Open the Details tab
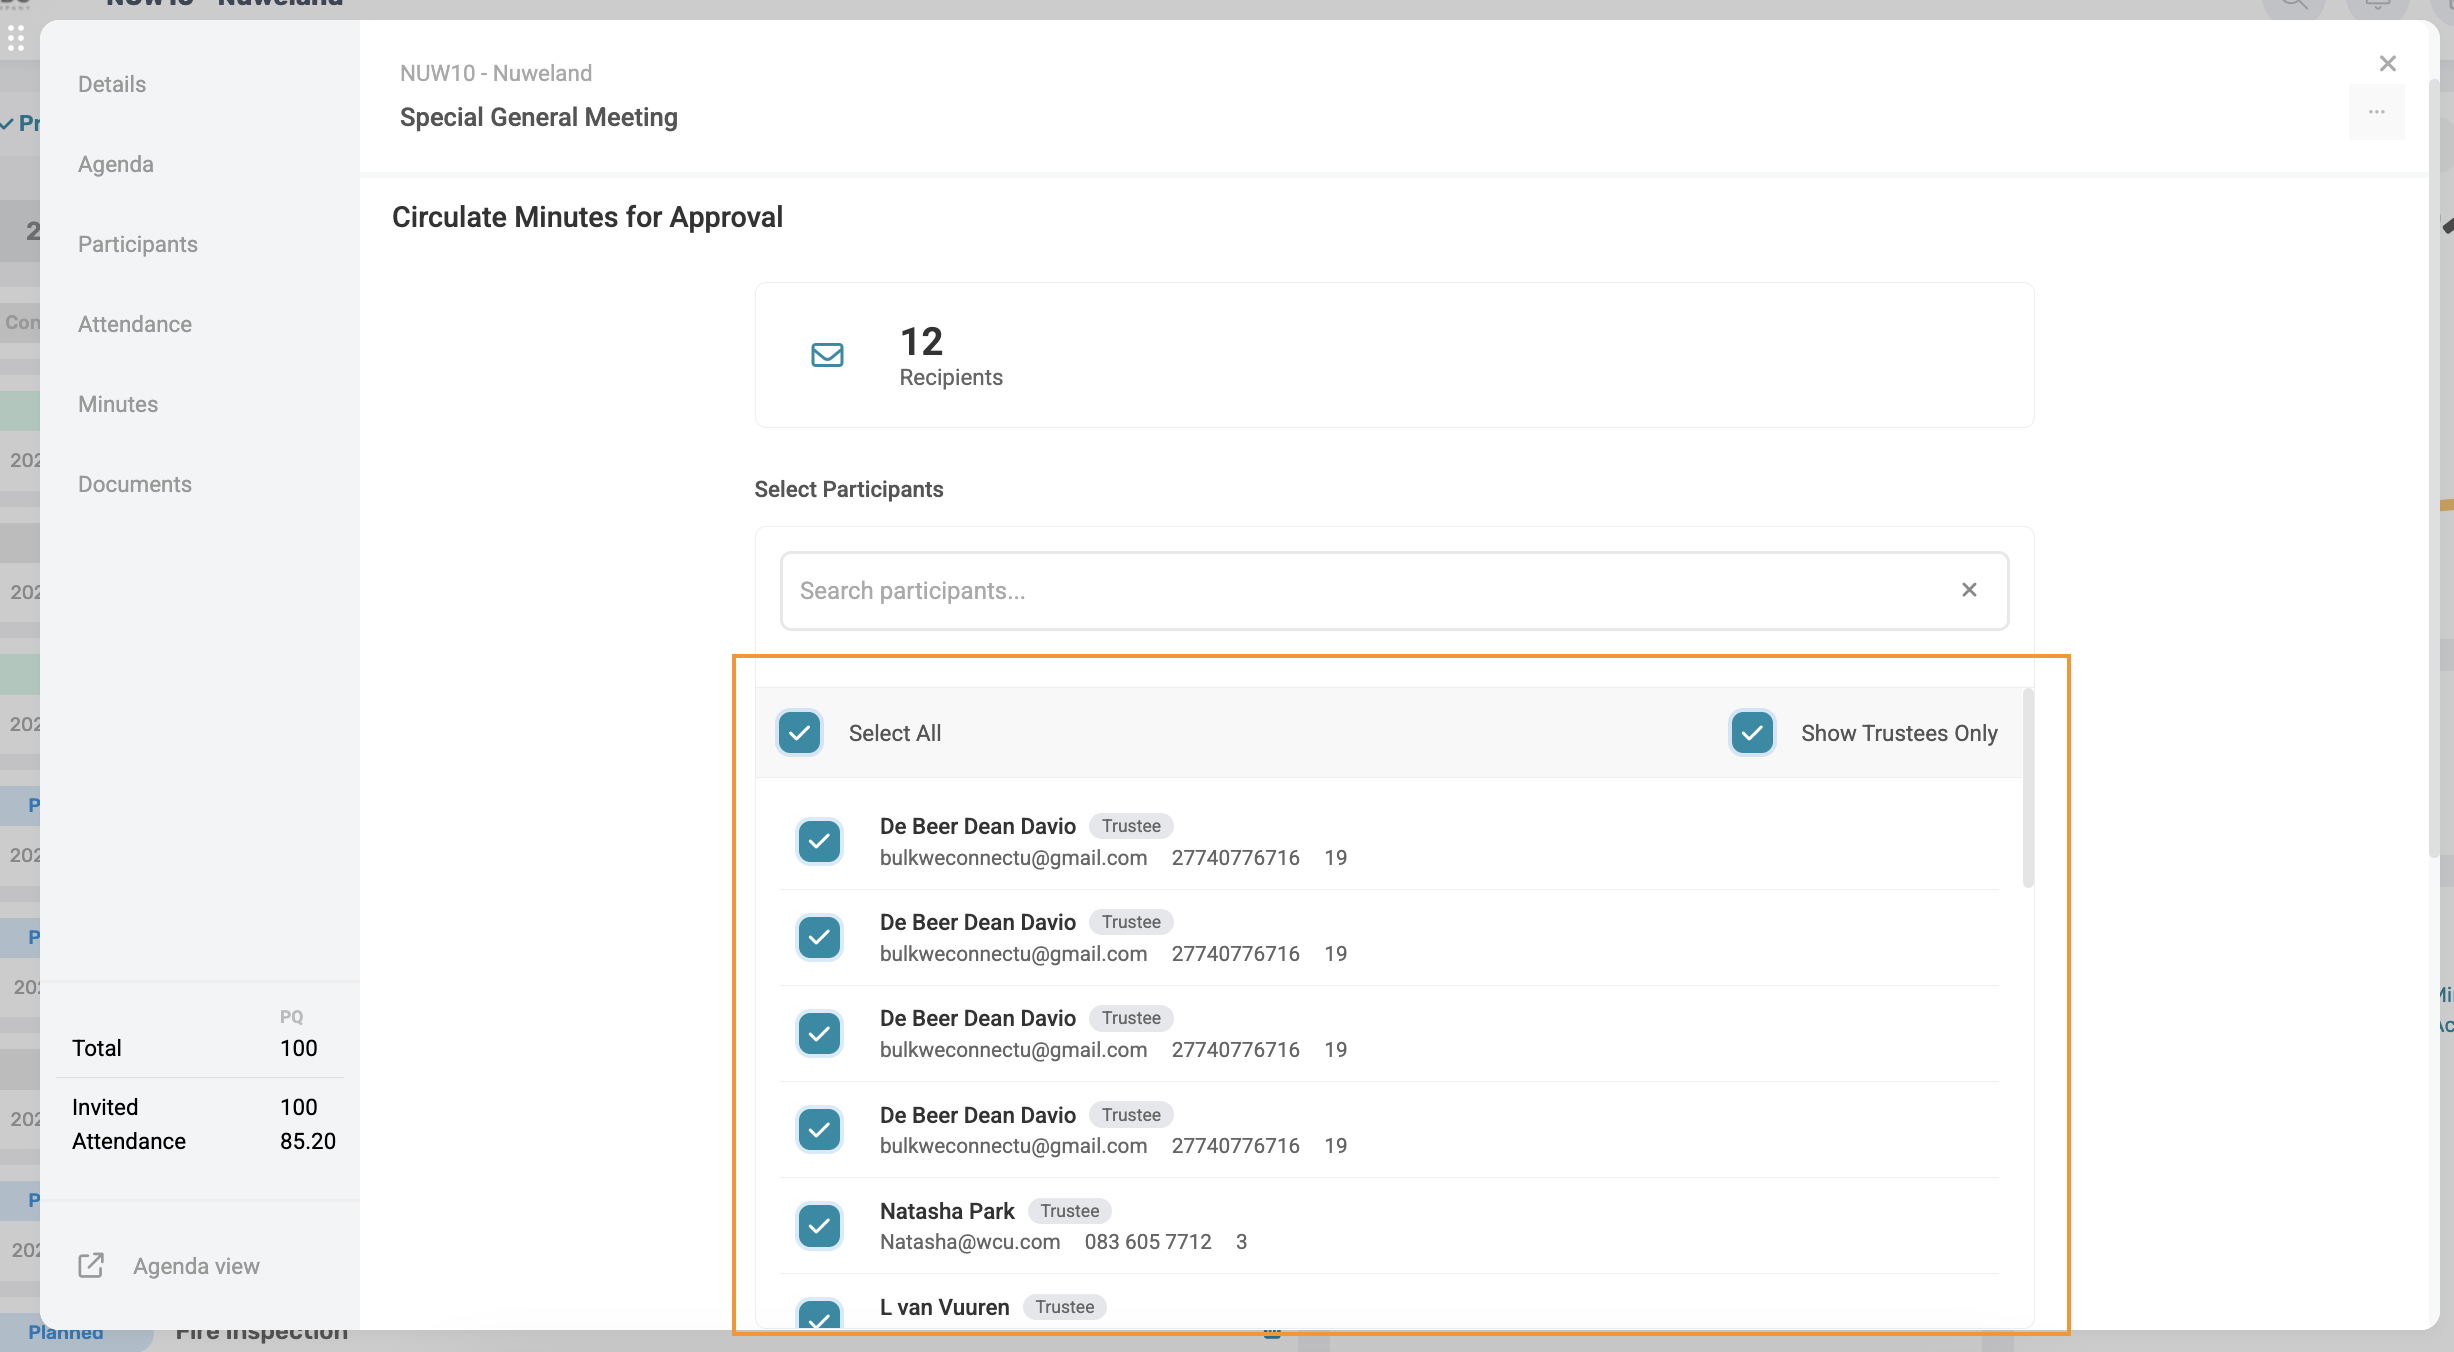Viewport: 2454px width, 1352px height. 112,84
